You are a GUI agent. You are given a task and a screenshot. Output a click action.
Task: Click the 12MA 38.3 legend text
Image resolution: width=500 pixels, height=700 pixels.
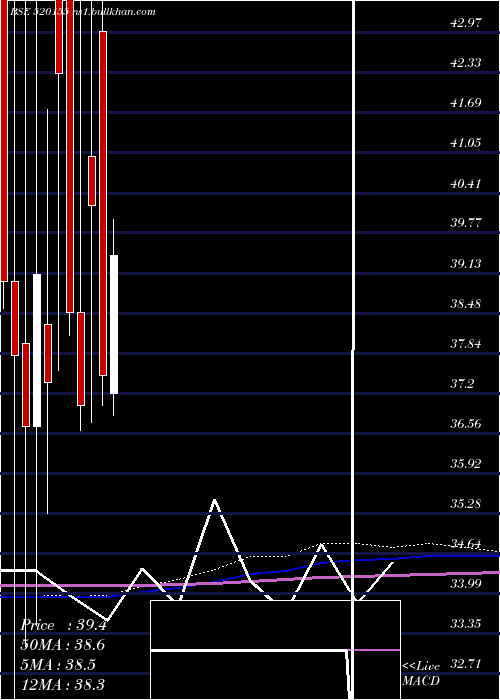[x=62, y=684]
